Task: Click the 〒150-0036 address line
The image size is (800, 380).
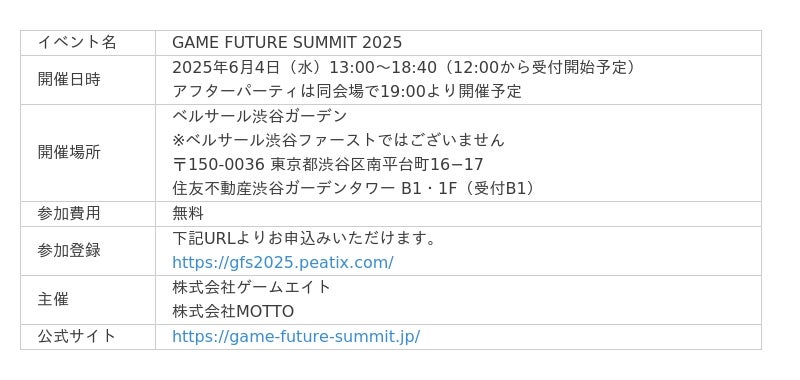Action: [x=328, y=164]
